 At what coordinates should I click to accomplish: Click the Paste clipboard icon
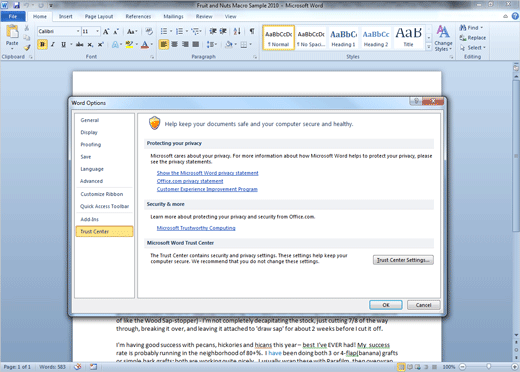pos(12,32)
